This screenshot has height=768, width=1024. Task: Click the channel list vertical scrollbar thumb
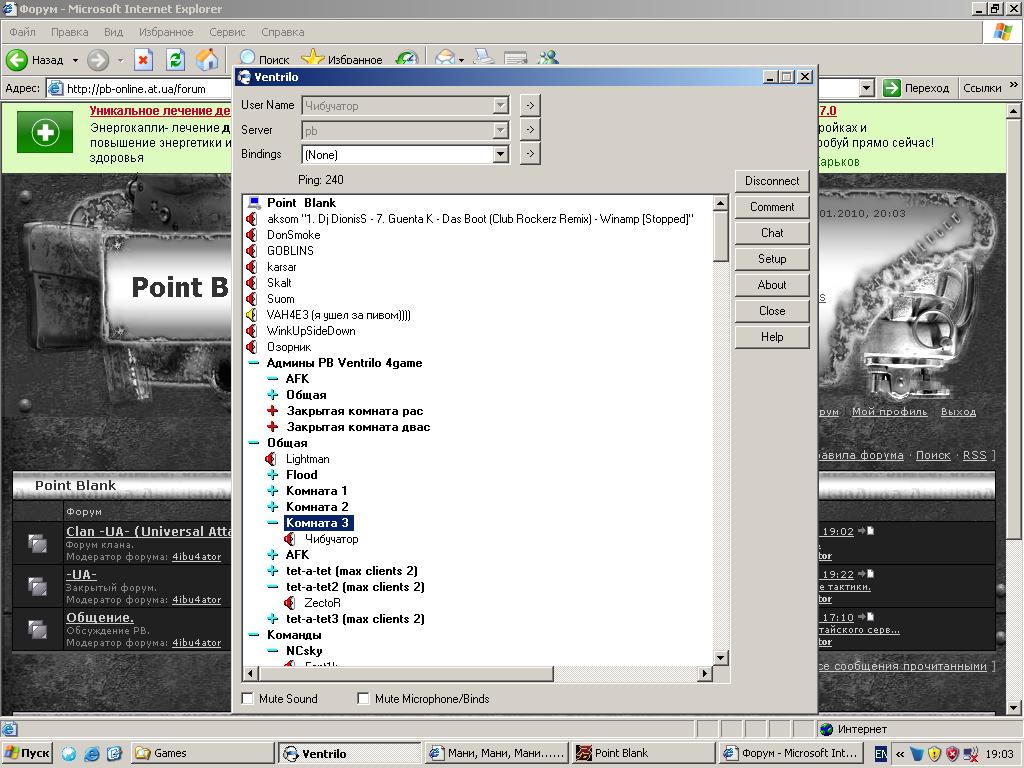click(720, 236)
